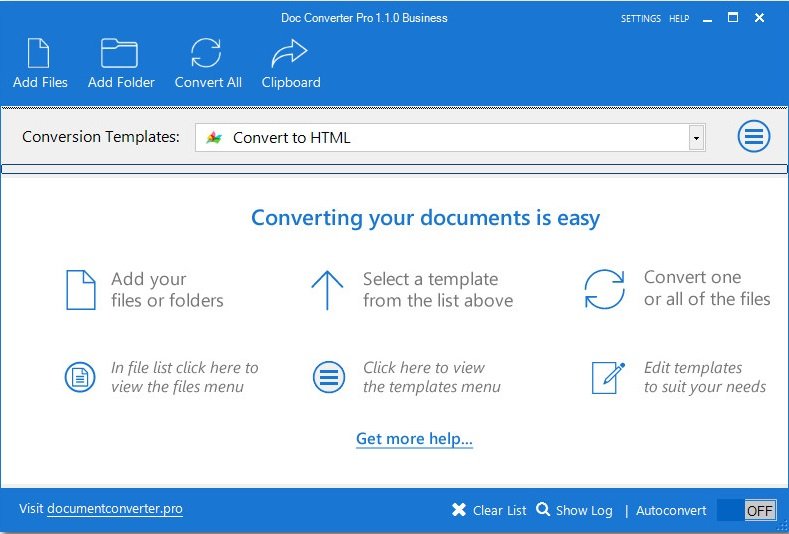Click the large add files page icon

pyautogui.click(x=80, y=290)
